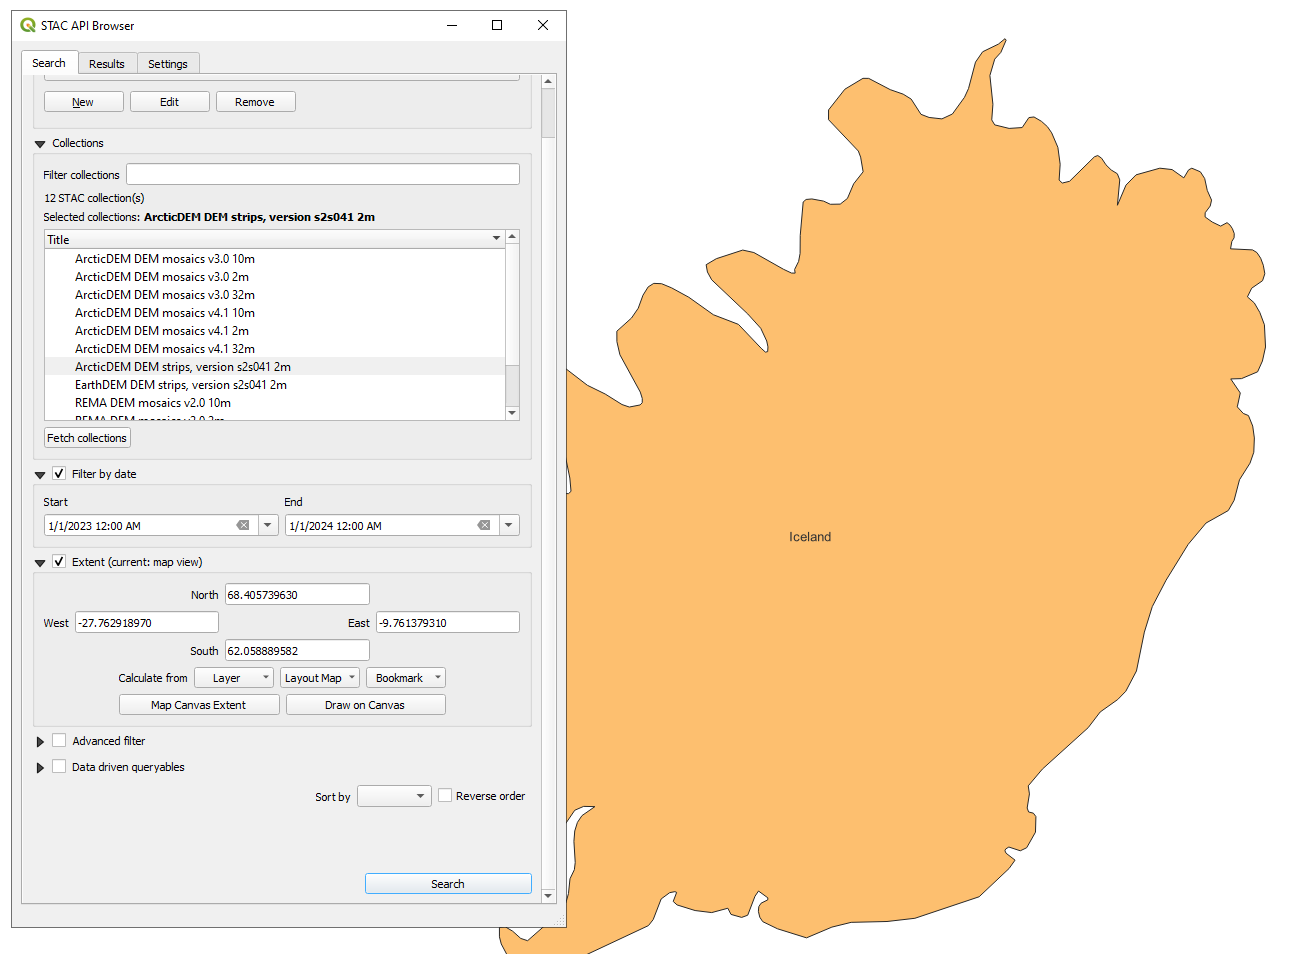The height and width of the screenshot is (954, 1290).
Task: Open the Start date calendar dropdown
Action: [x=268, y=525]
